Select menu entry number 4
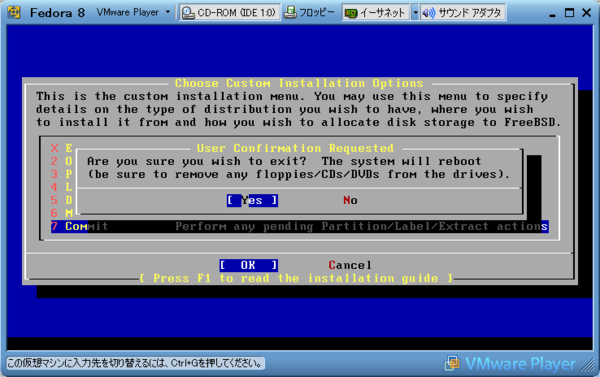 [x=61, y=187]
